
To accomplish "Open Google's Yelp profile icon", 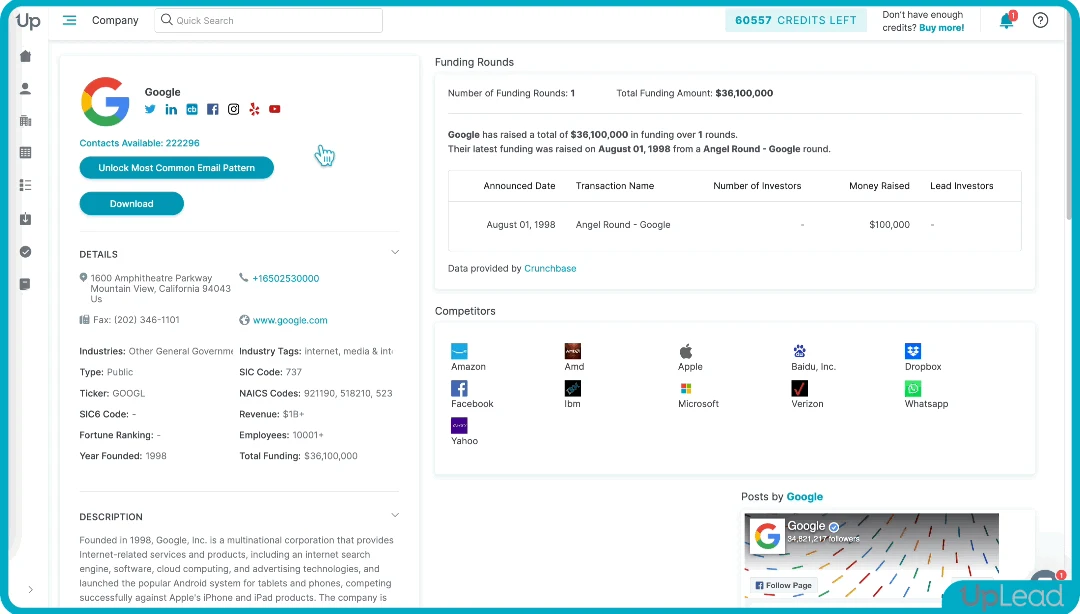I will [254, 109].
